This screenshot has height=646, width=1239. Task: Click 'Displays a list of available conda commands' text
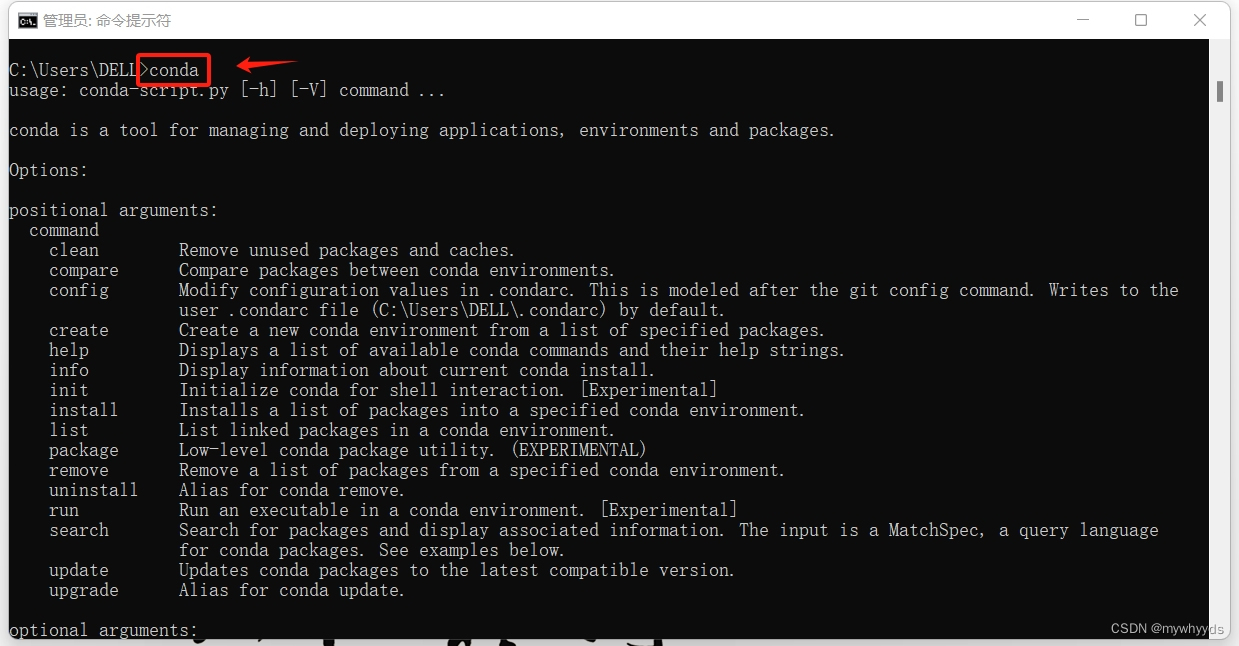coord(512,350)
